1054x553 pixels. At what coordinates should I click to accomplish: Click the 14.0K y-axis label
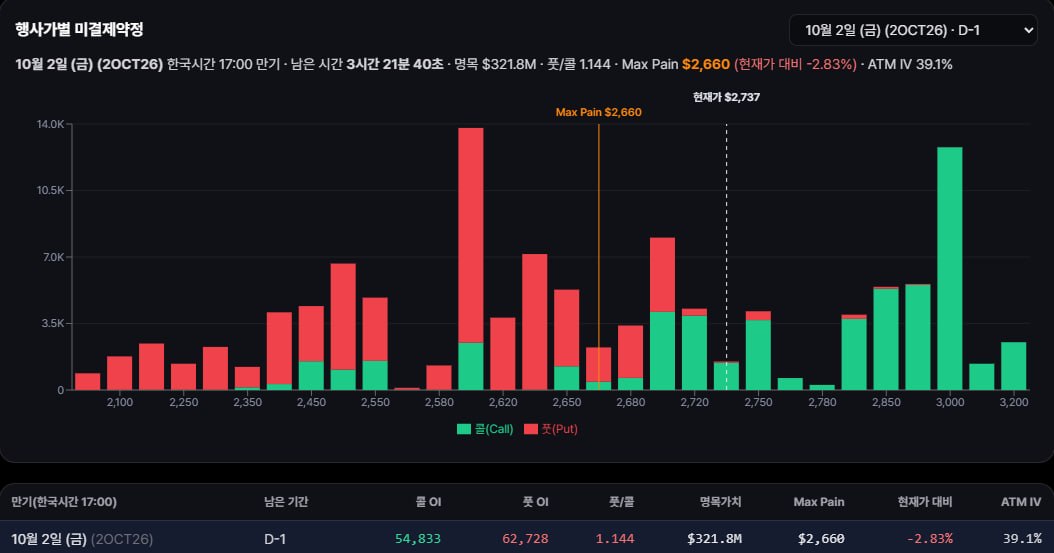click(x=50, y=124)
